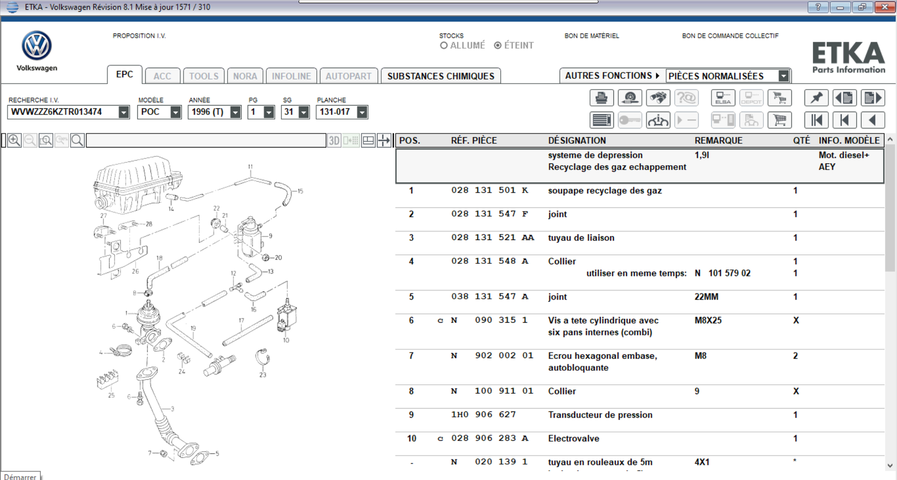Click the PROPOSITION I.V. label
Screen dimensions: 897x480
pyautogui.click(x=139, y=35)
